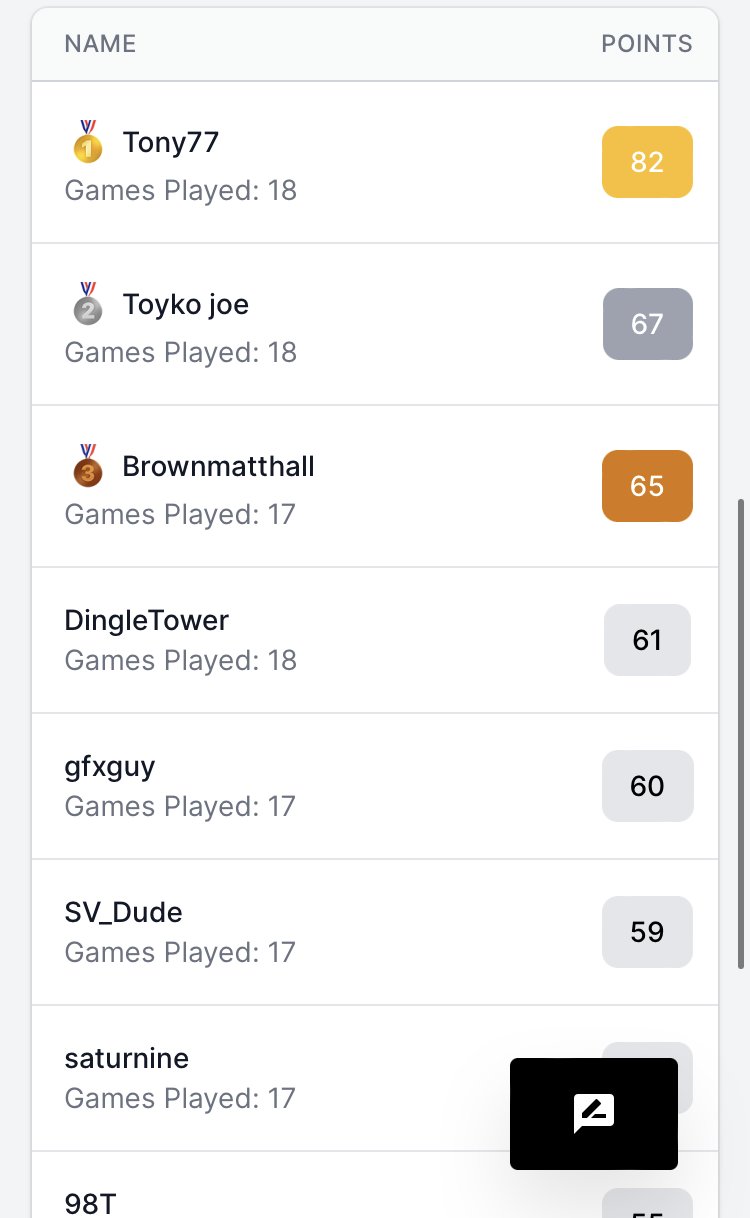Open gfxguy's leaderboard entry
Screen dimensions: 750x1218
(x=375, y=786)
